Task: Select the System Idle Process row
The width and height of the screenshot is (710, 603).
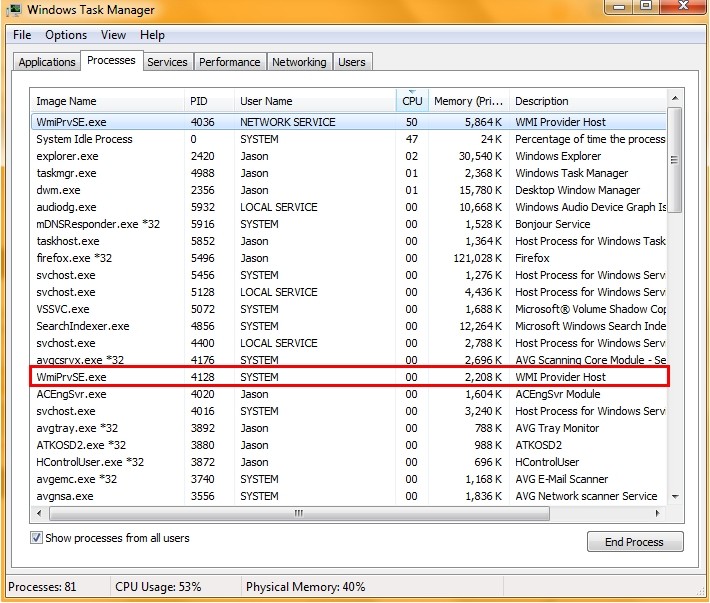Action: coord(349,139)
